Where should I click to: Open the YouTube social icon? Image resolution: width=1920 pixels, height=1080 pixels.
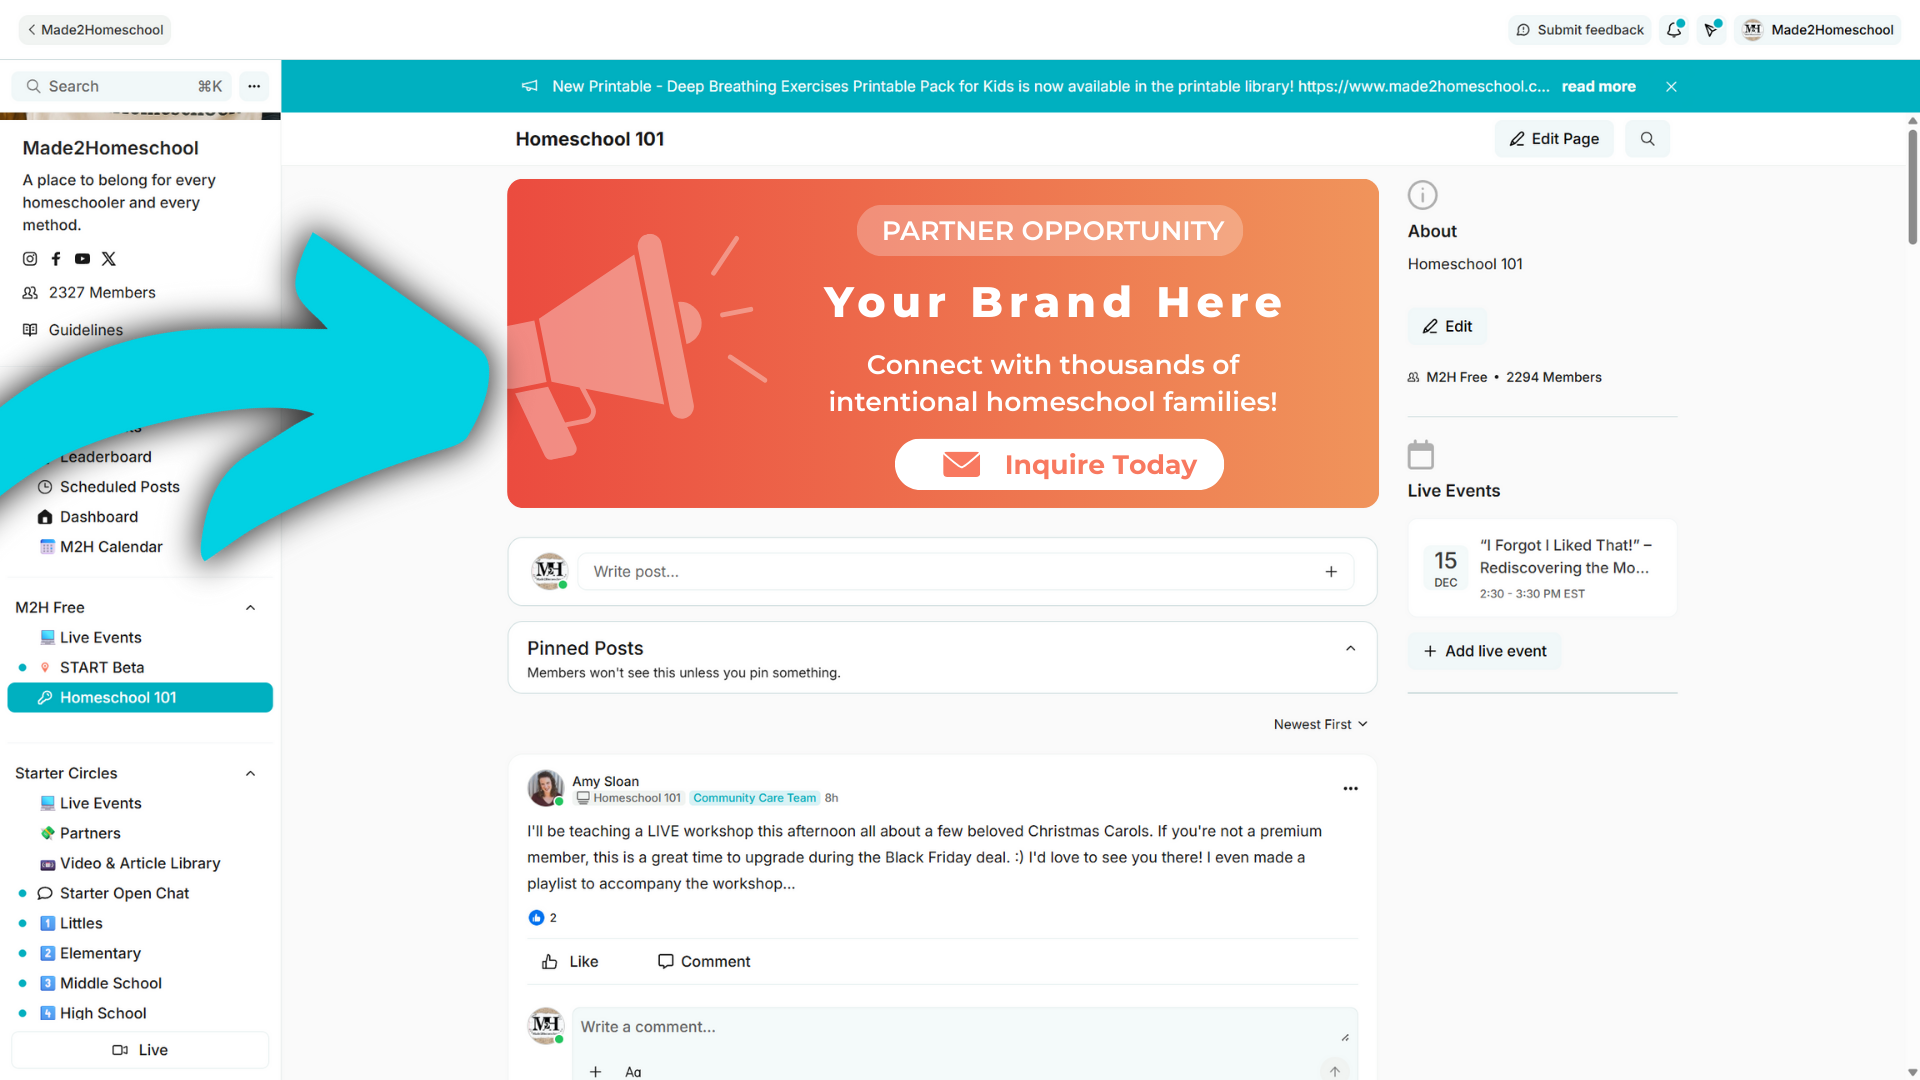82,259
